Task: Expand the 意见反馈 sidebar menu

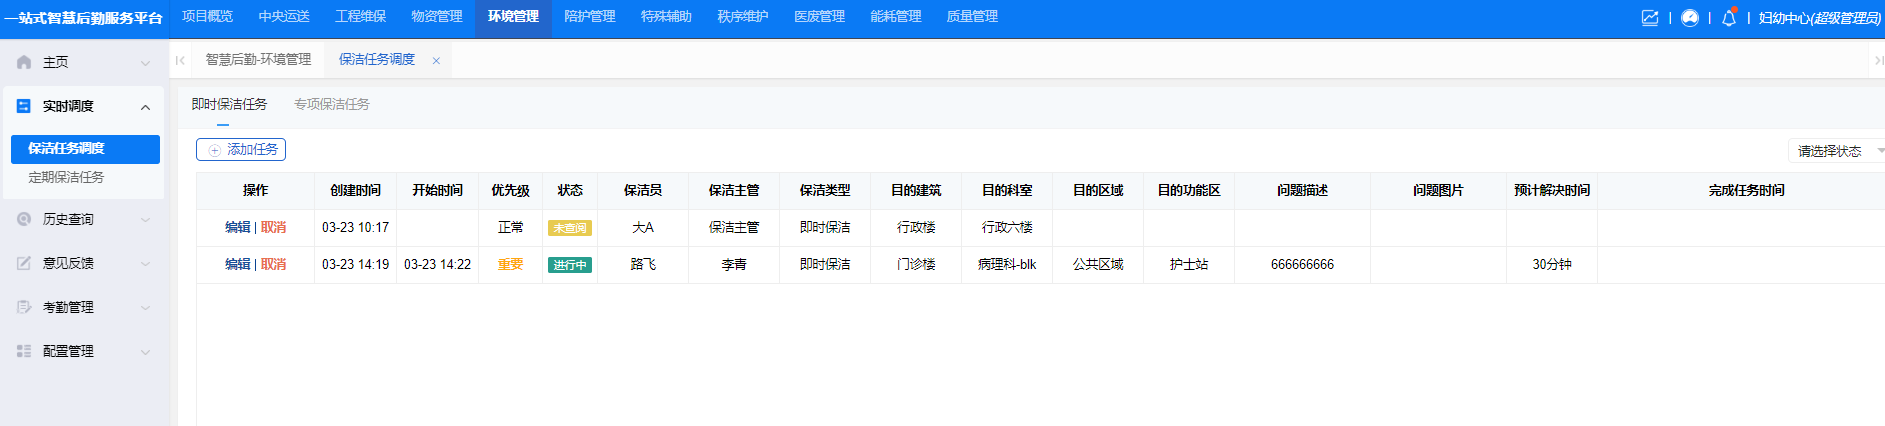Action: [145, 264]
